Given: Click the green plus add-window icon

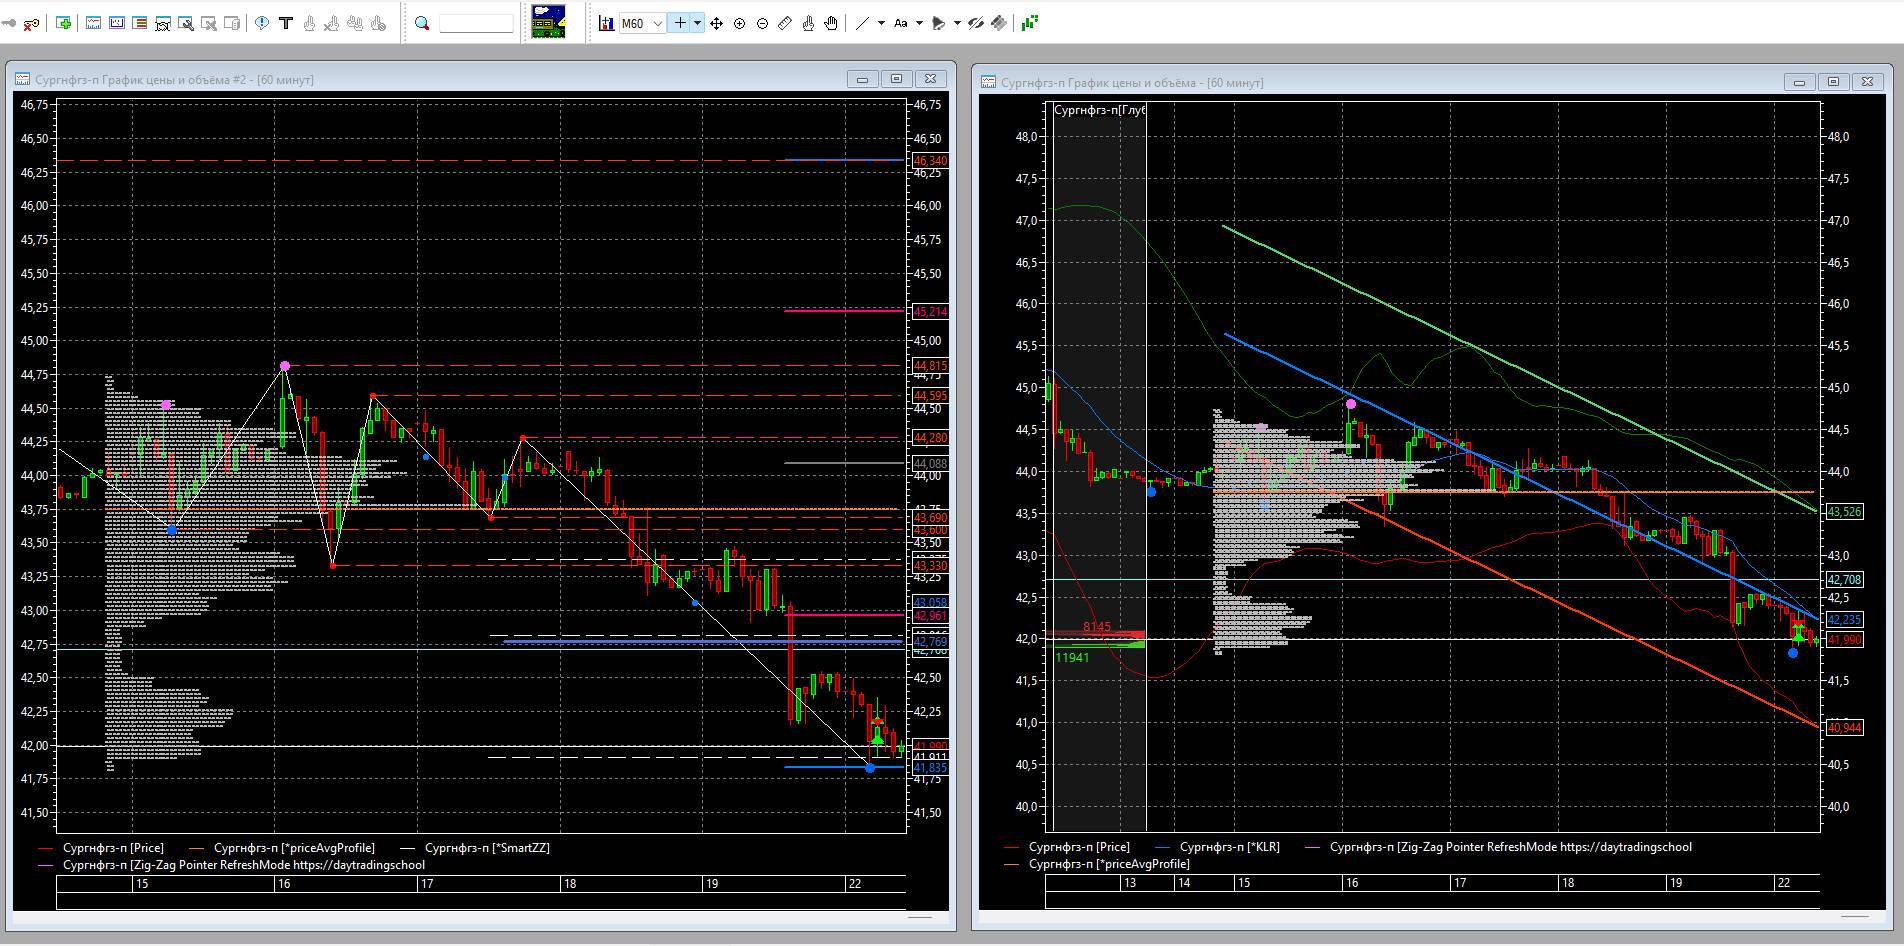Looking at the screenshot, I should coord(64,23).
